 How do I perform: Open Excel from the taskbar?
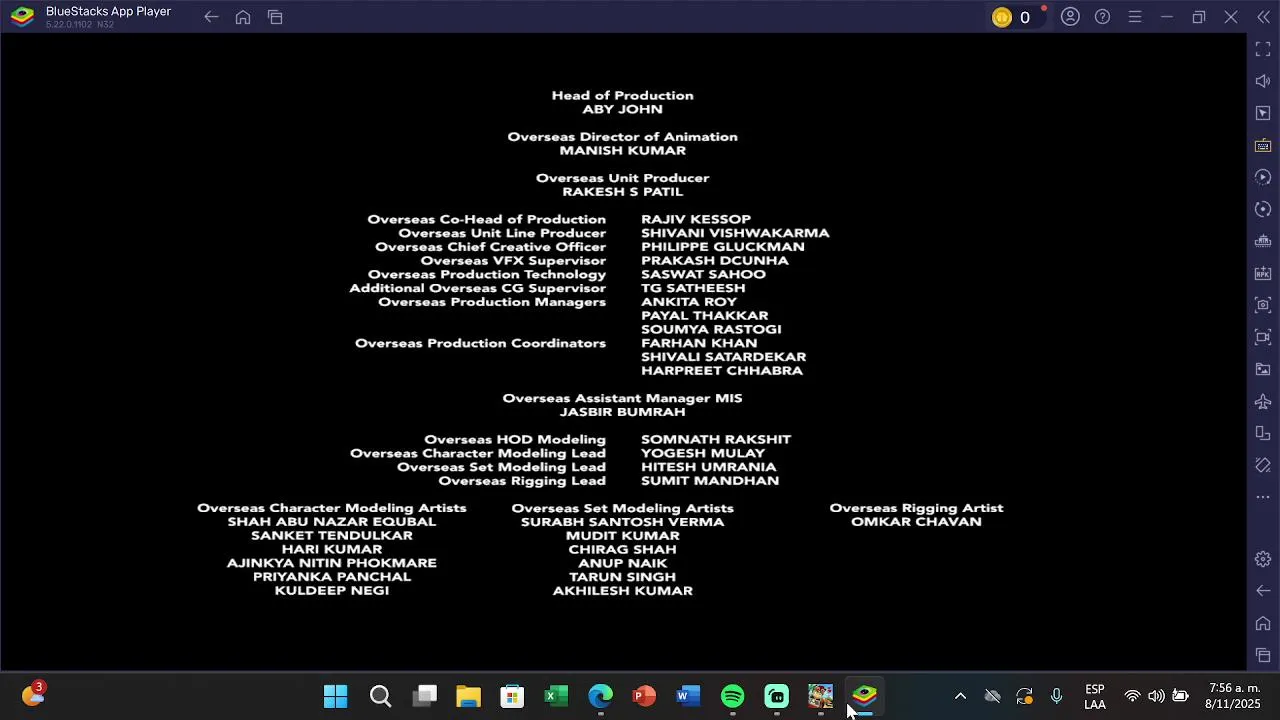coord(556,696)
